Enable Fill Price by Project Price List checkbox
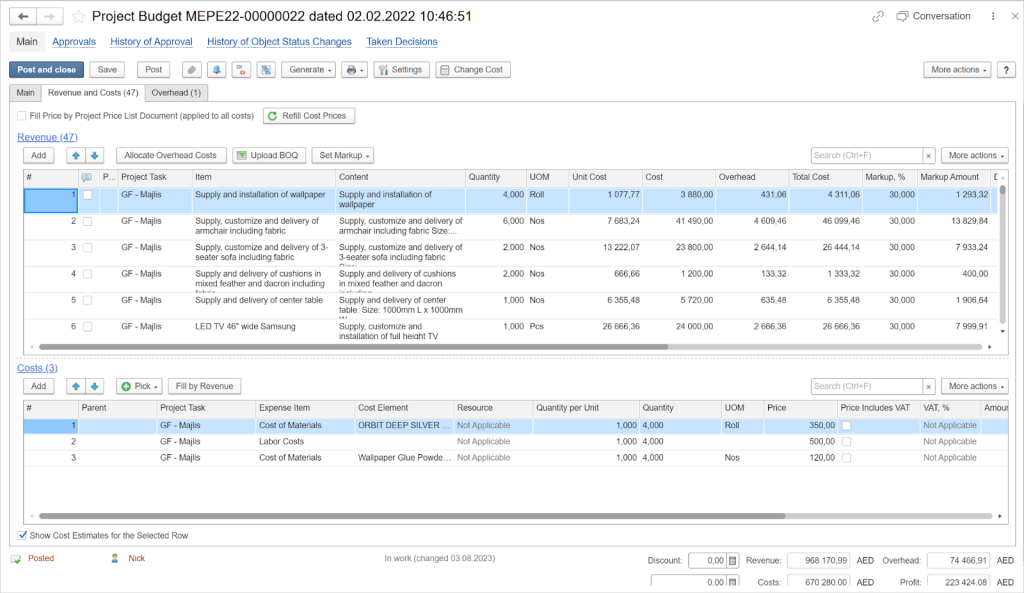The image size is (1024, 593). coord(22,116)
